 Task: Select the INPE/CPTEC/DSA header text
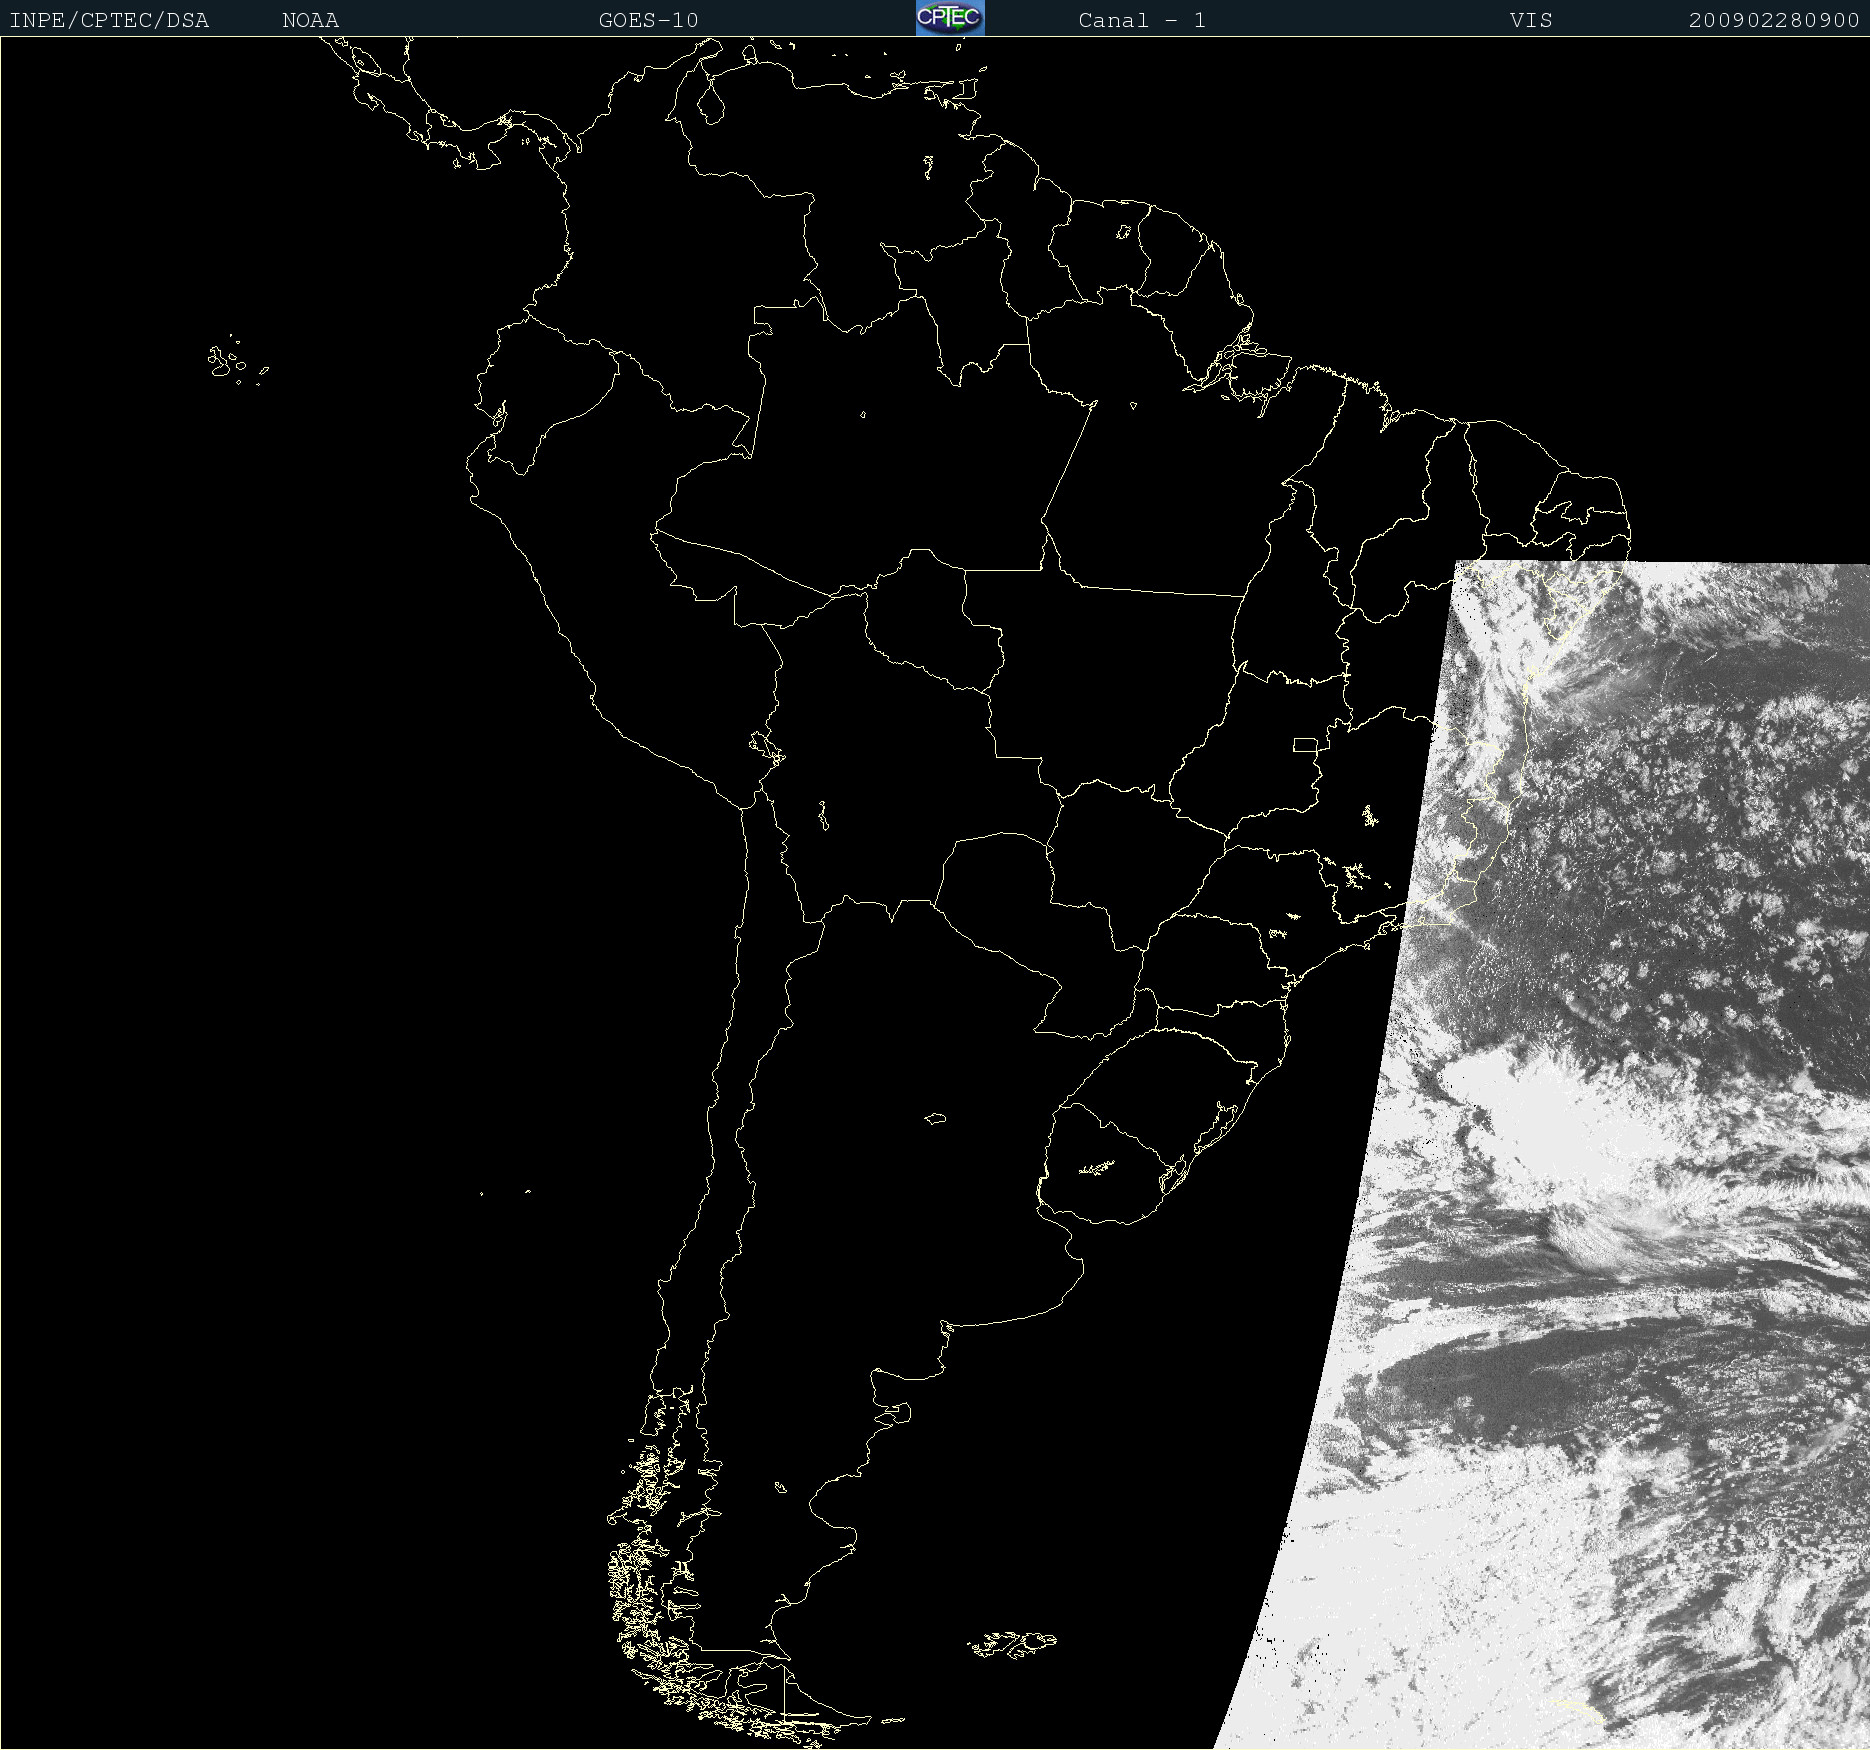pyautogui.click(x=109, y=20)
